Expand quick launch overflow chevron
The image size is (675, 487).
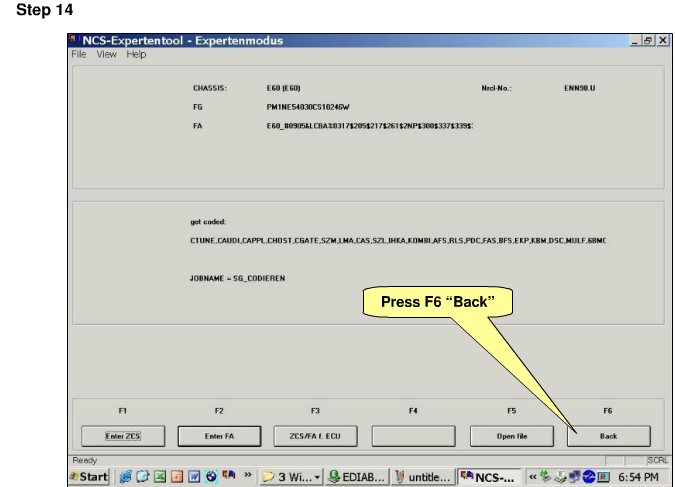point(248,475)
